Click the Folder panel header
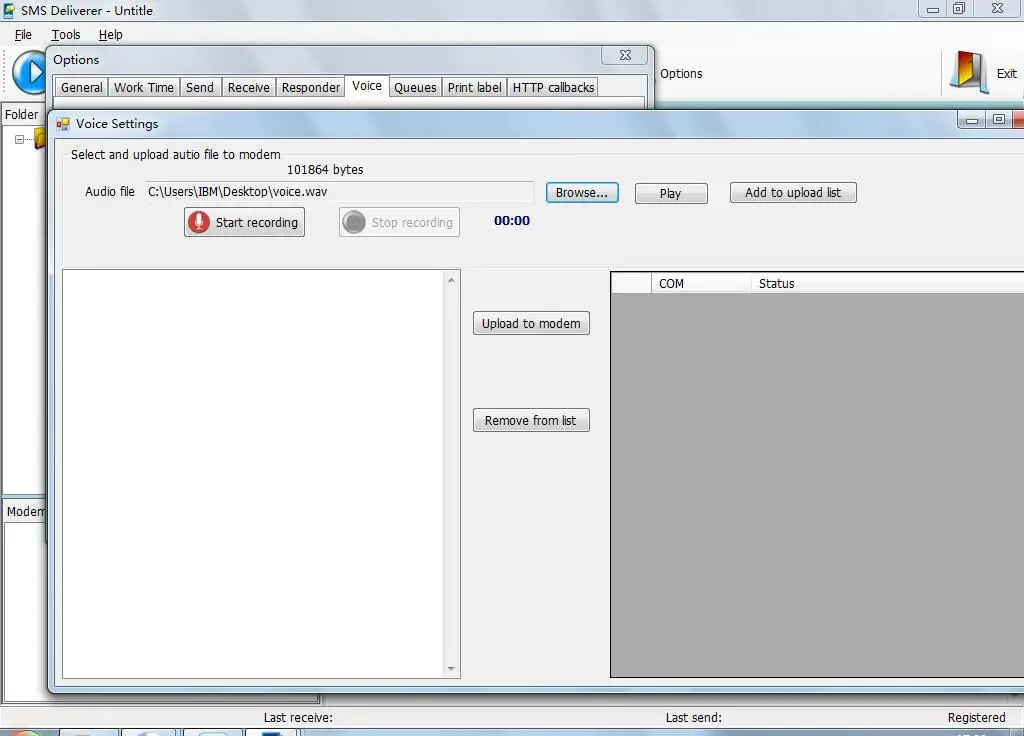The image size is (1024, 736). tap(22, 115)
